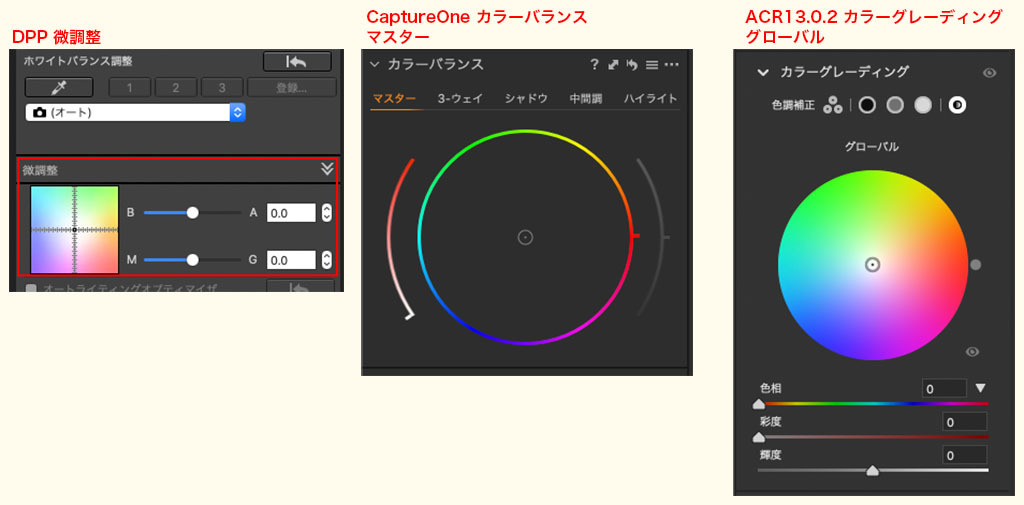
Task: Open the Capture One presets list icon
Action: coord(651,64)
